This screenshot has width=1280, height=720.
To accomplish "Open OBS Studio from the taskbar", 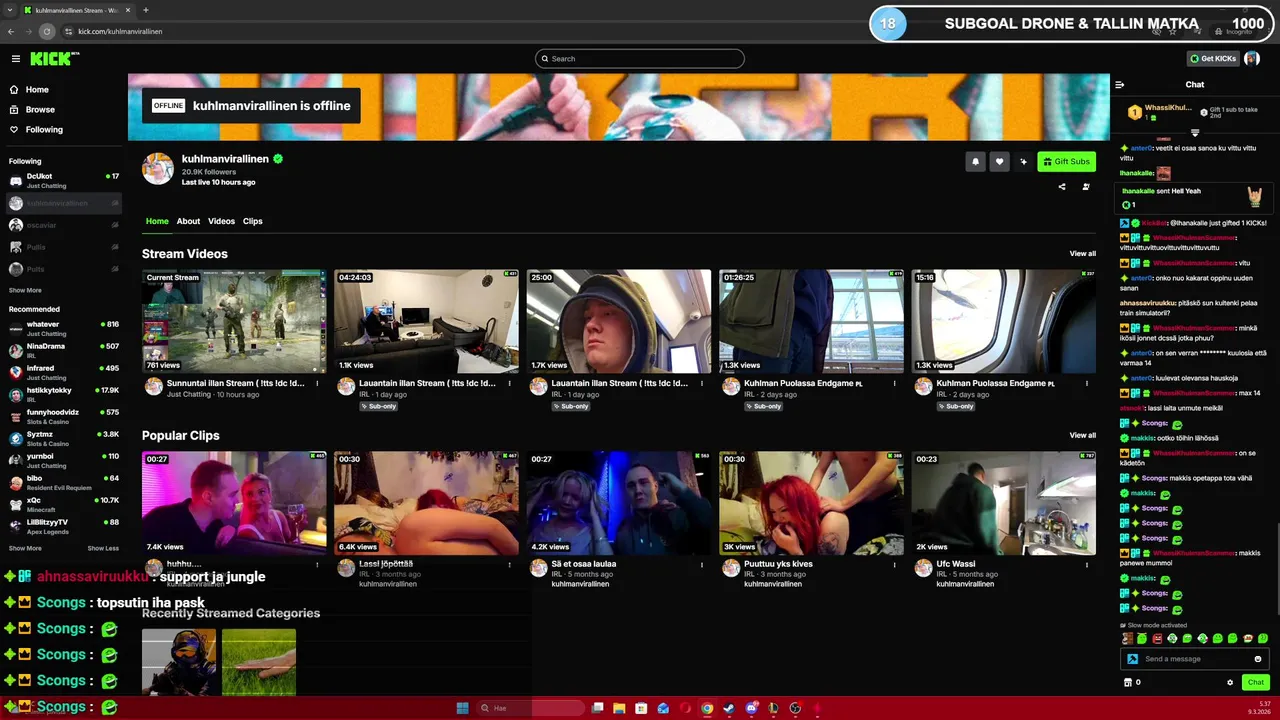I will [795, 708].
